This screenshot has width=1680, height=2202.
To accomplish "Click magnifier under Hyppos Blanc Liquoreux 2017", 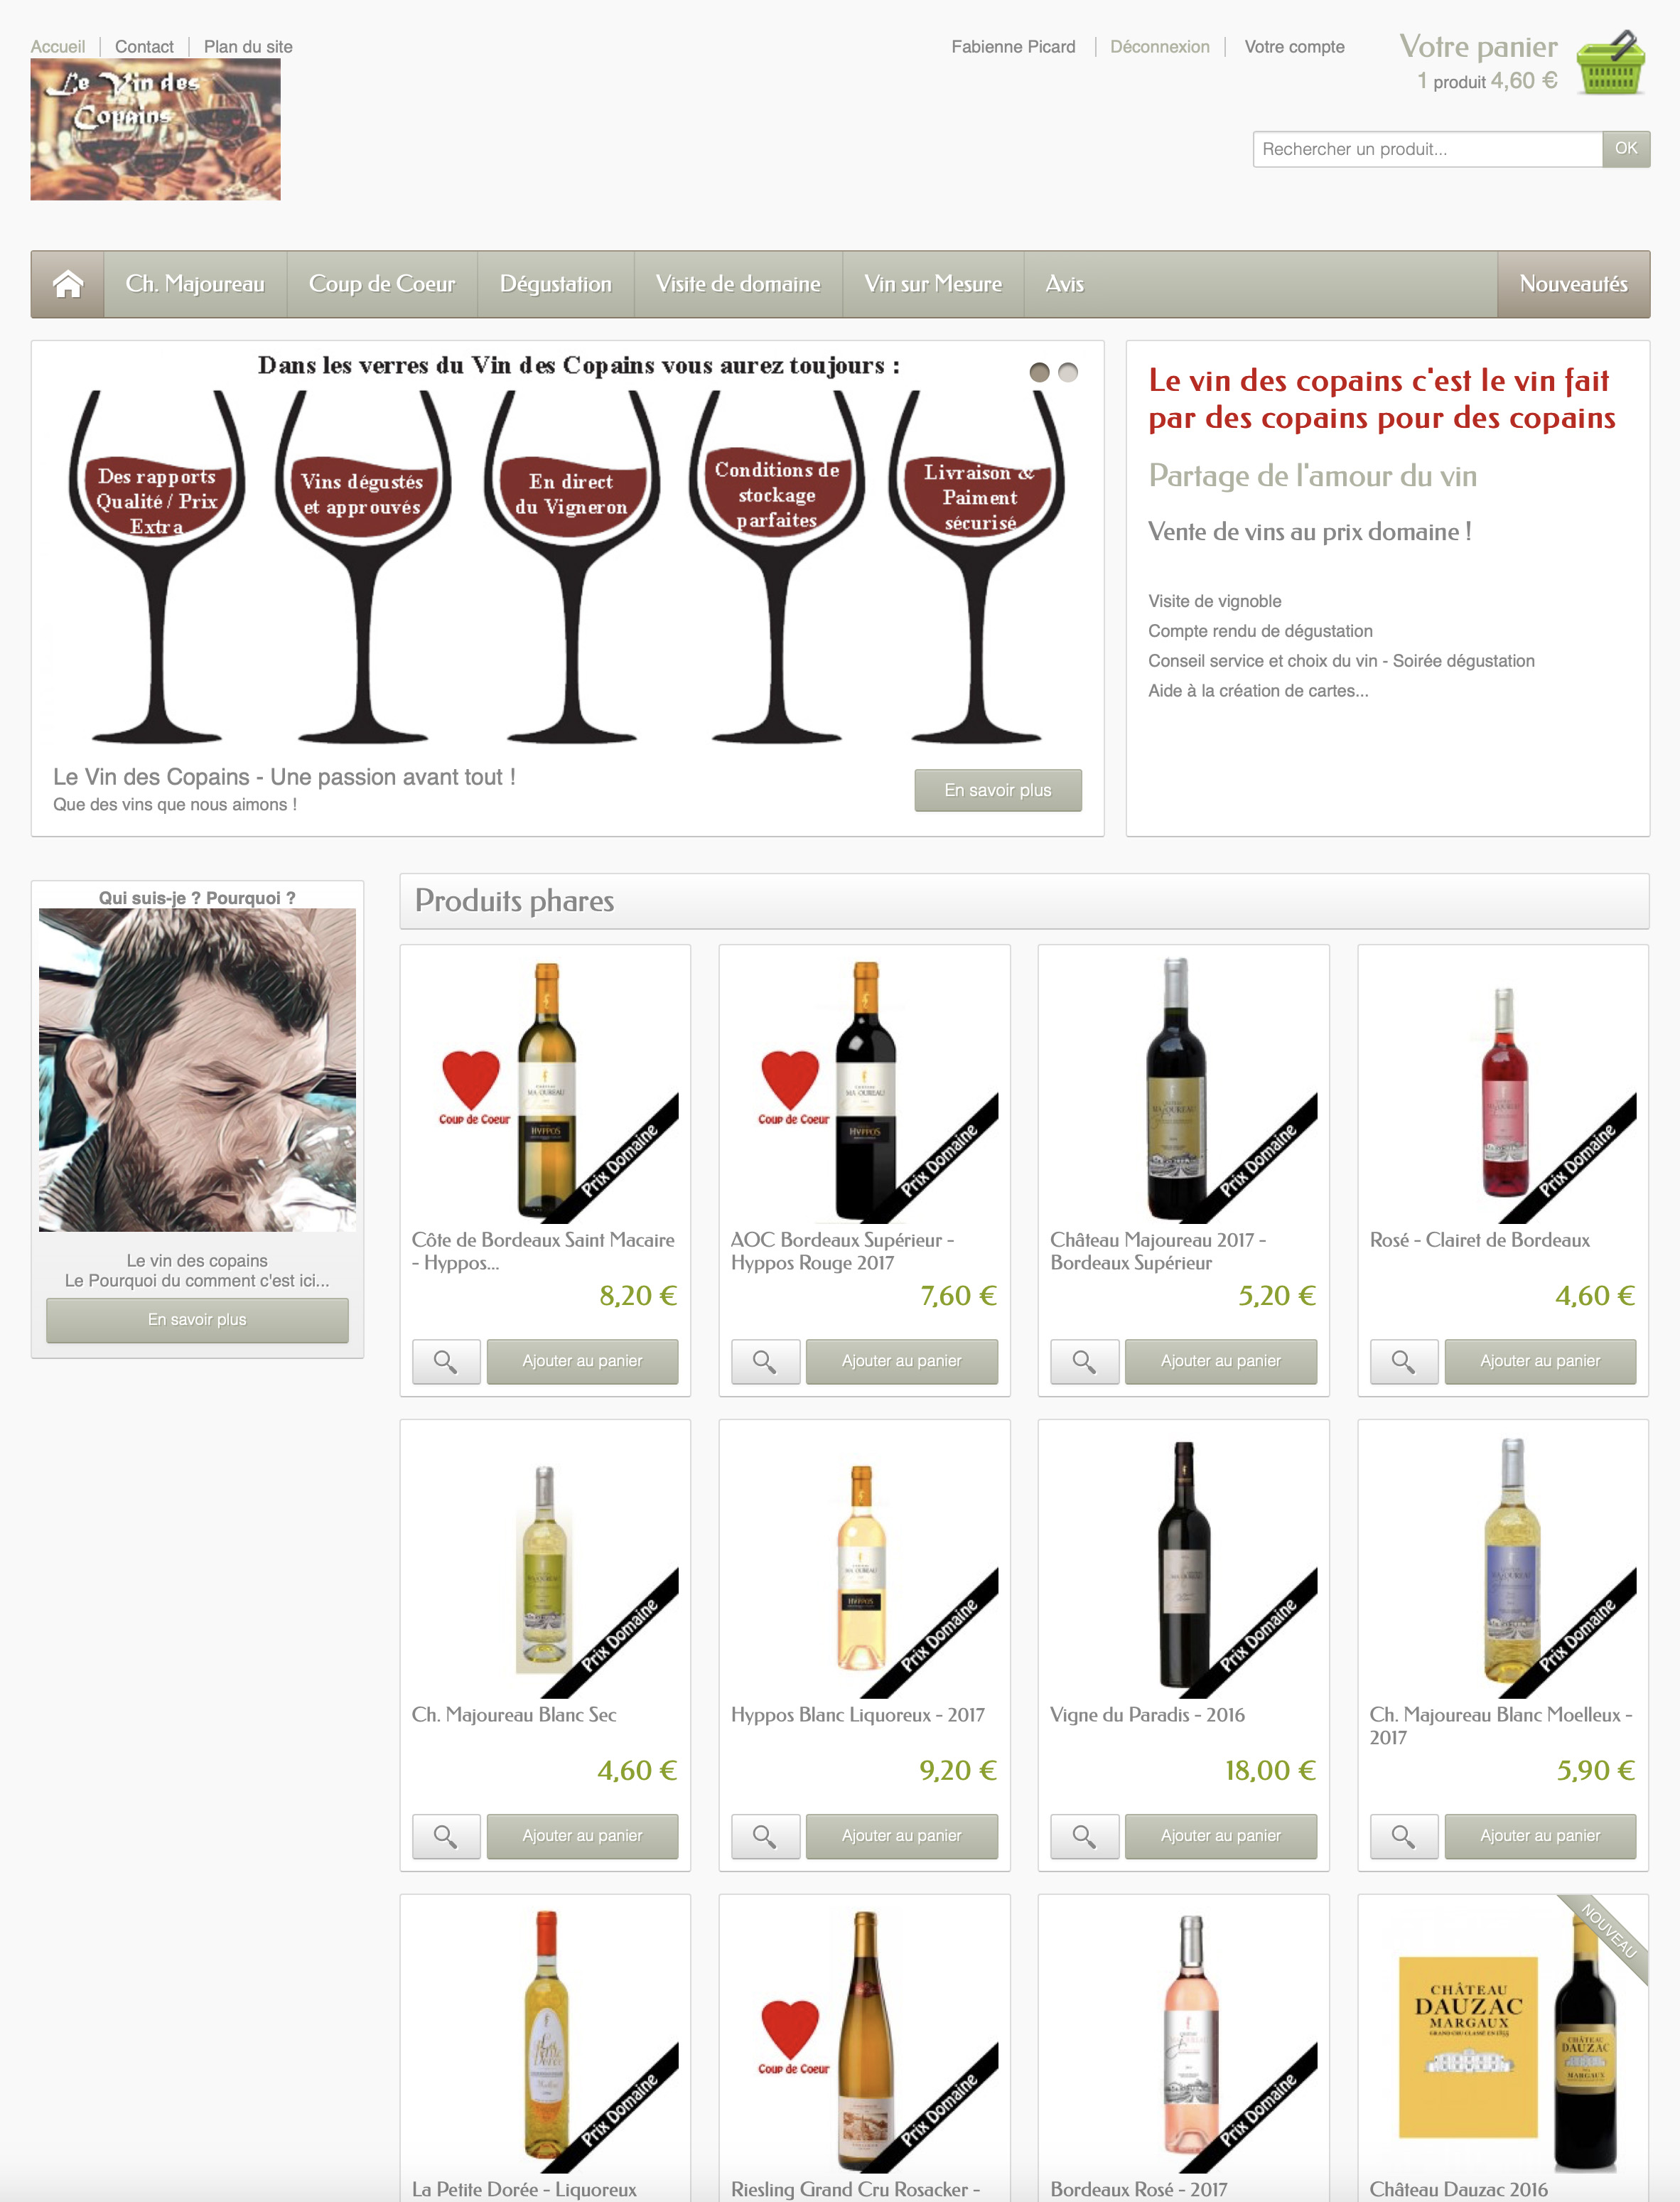I will pyautogui.click(x=765, y=1836).
